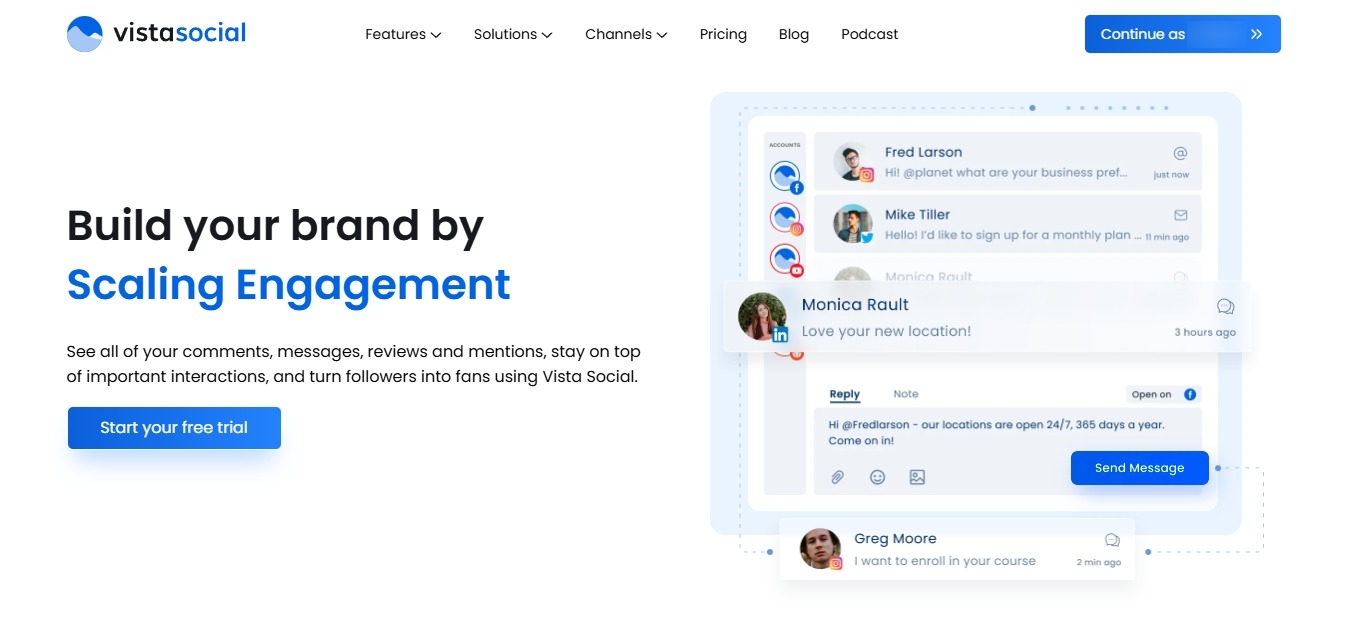This screenshot has height=640, width=1348.
Task: Open the Blog menu item
Action: 794,34
